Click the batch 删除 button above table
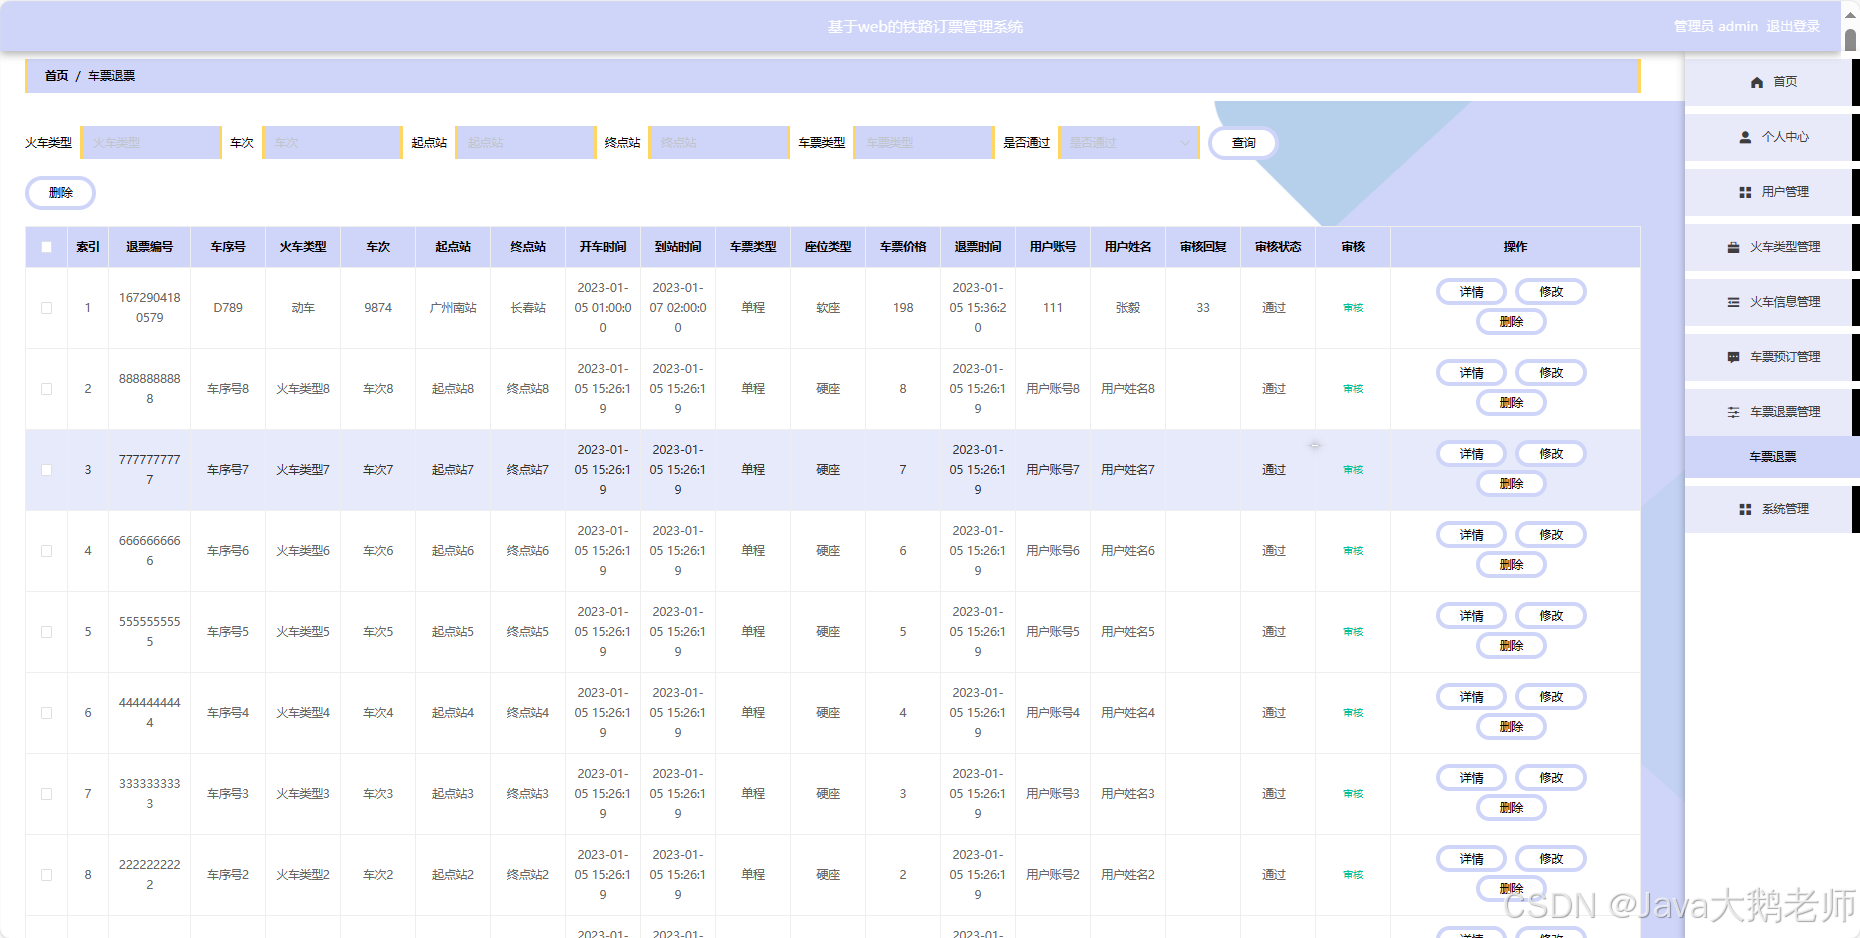The height and width of the screenshot is (938, 1860). (61, 193)
